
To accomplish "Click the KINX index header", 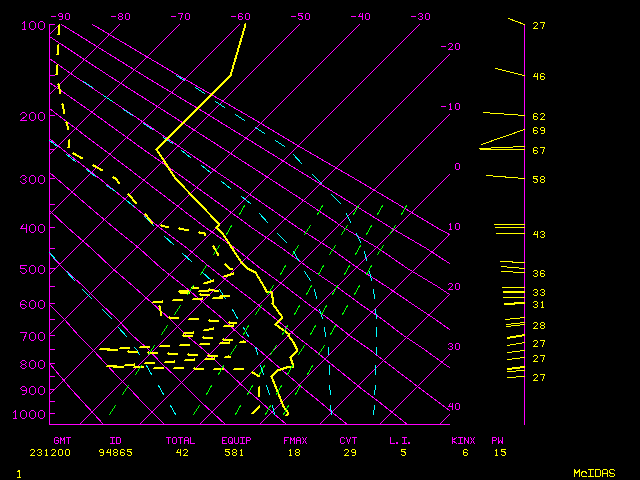I will pyautogui.click(x=463, y=441).
